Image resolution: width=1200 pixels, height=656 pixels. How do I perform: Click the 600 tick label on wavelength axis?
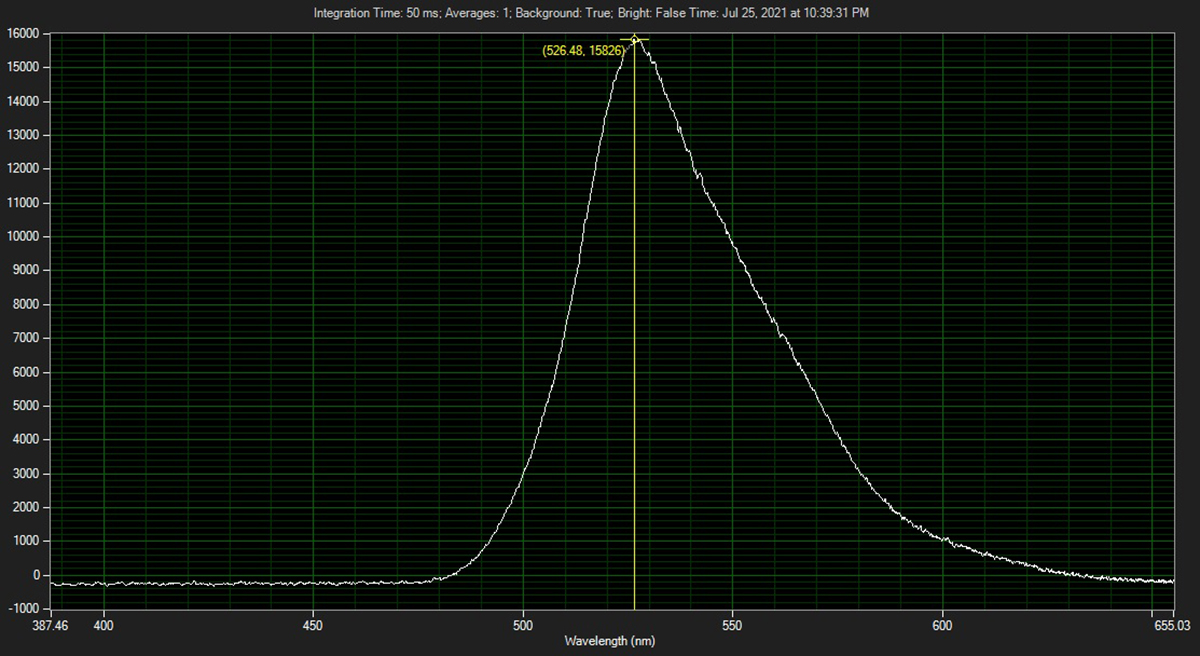943,625
